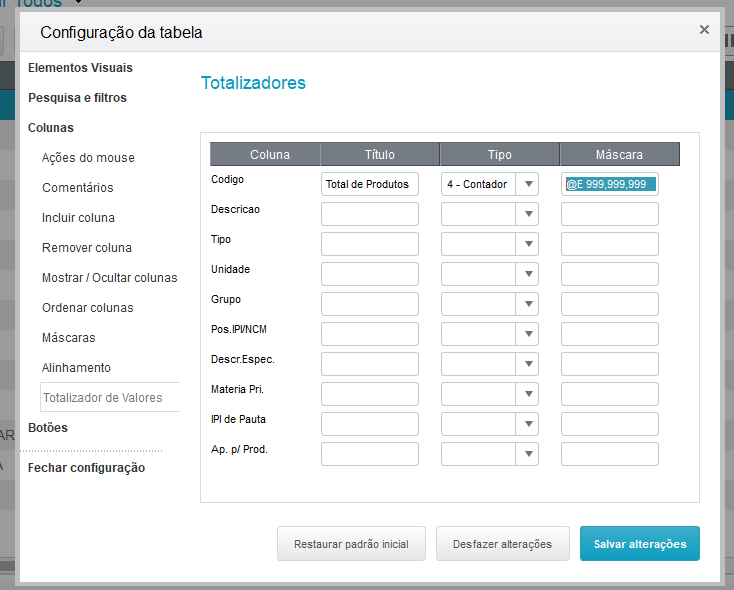The height and width of the screenshot is (590, 734).
Task: Open Tipo dropdown for Pos.IPI/NCM row
Action: click(528, 334)
